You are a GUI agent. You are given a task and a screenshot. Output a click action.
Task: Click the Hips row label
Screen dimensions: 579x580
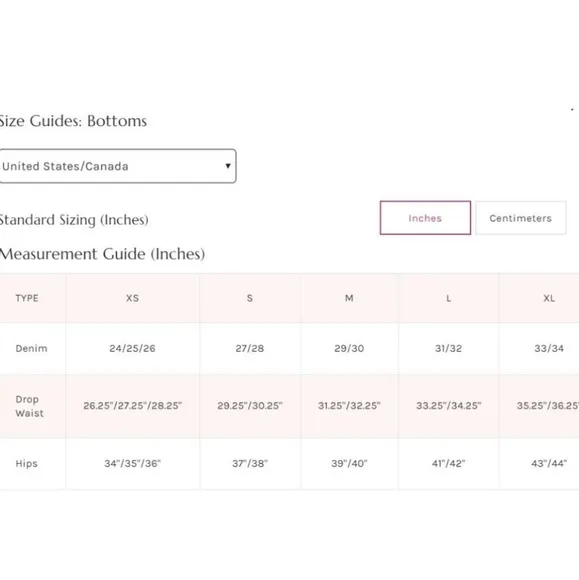(x=27, y=463)
